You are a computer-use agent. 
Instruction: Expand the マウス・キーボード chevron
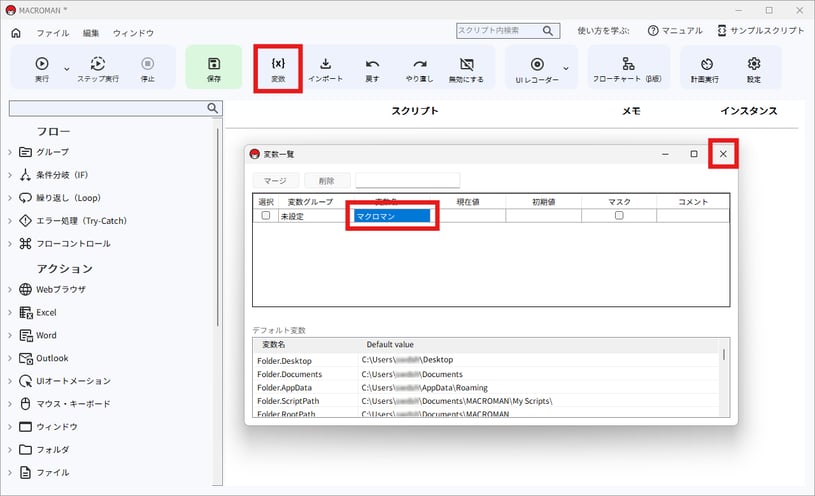coord(9,403)
